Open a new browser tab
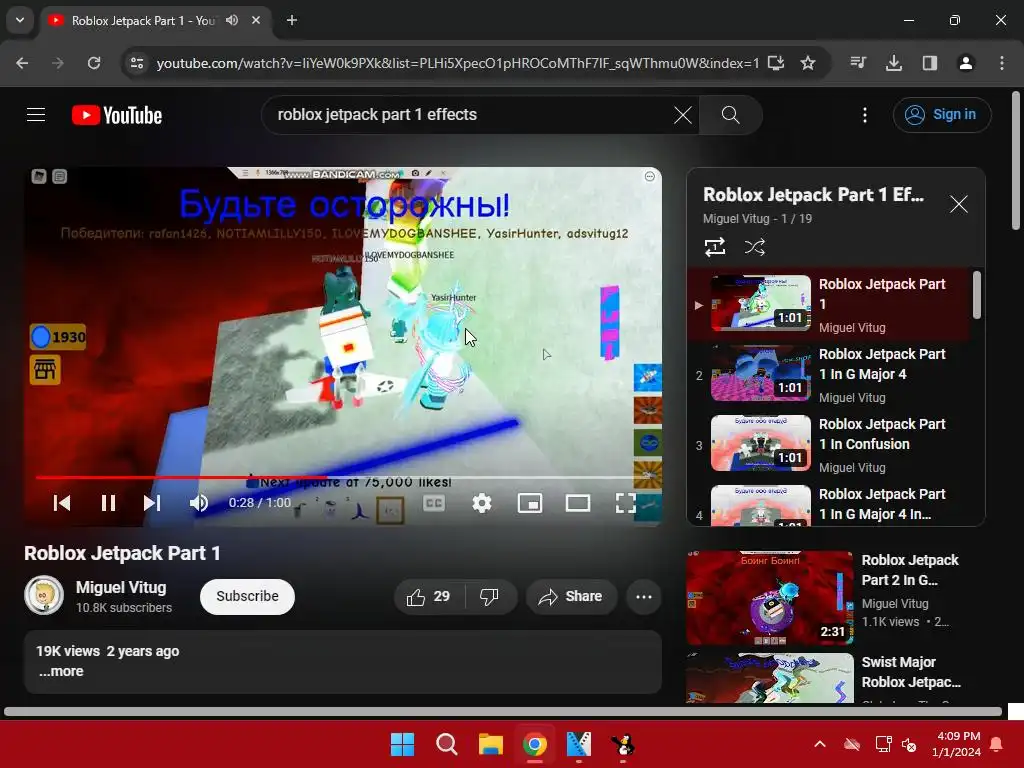Viewport: 1024px width, 768px height. tap(292, 20)
